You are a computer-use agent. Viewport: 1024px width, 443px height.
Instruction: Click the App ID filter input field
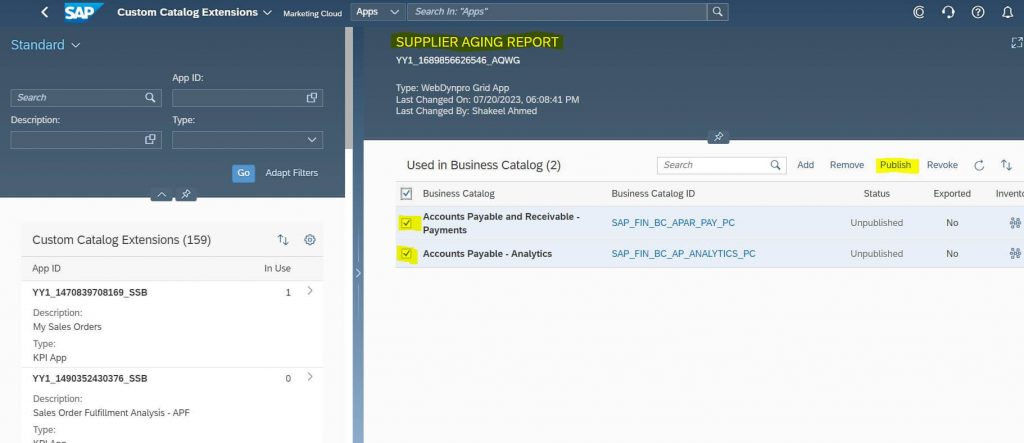coord(248,98)
